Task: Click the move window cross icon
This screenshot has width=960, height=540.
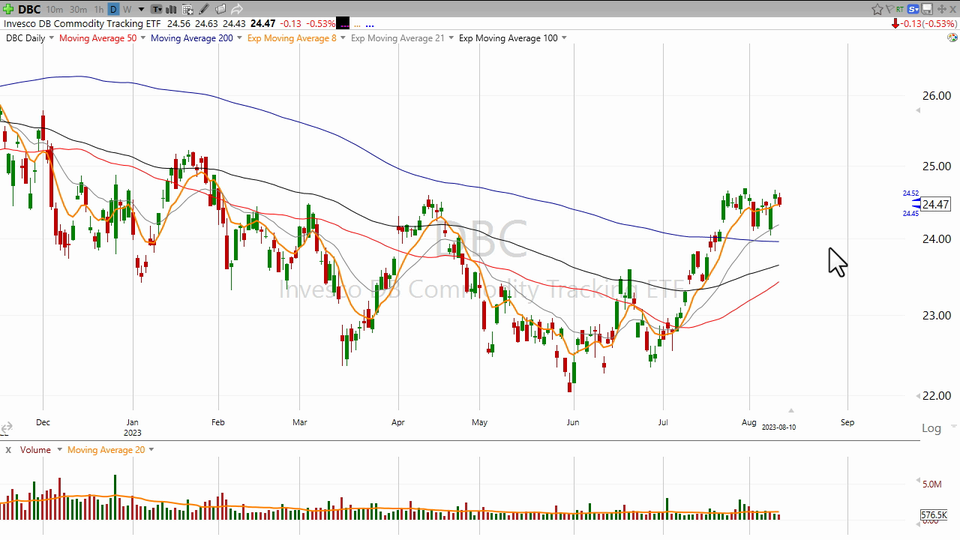Action: coord(942,9)
